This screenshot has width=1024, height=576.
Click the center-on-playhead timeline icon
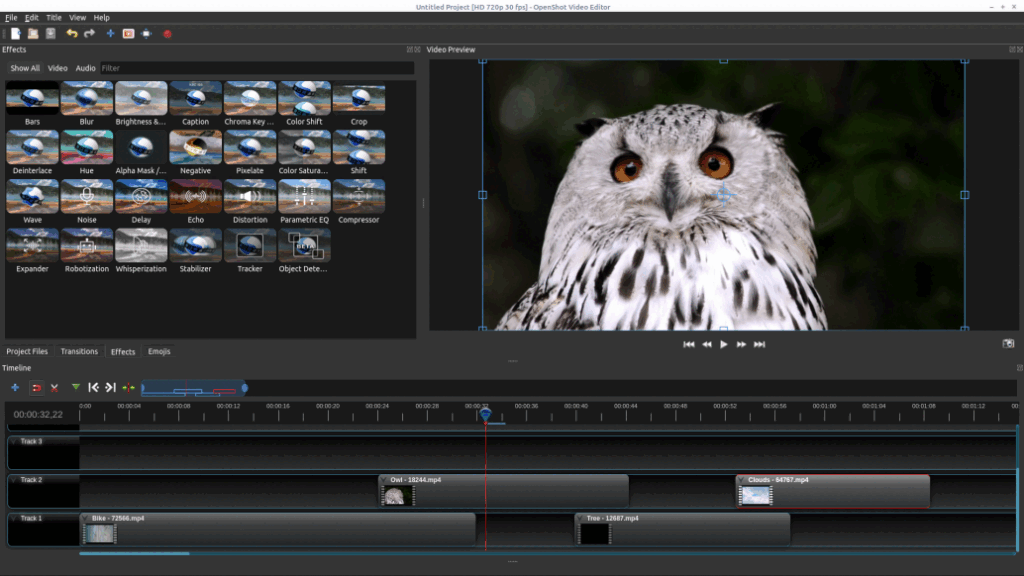(128, 387)
